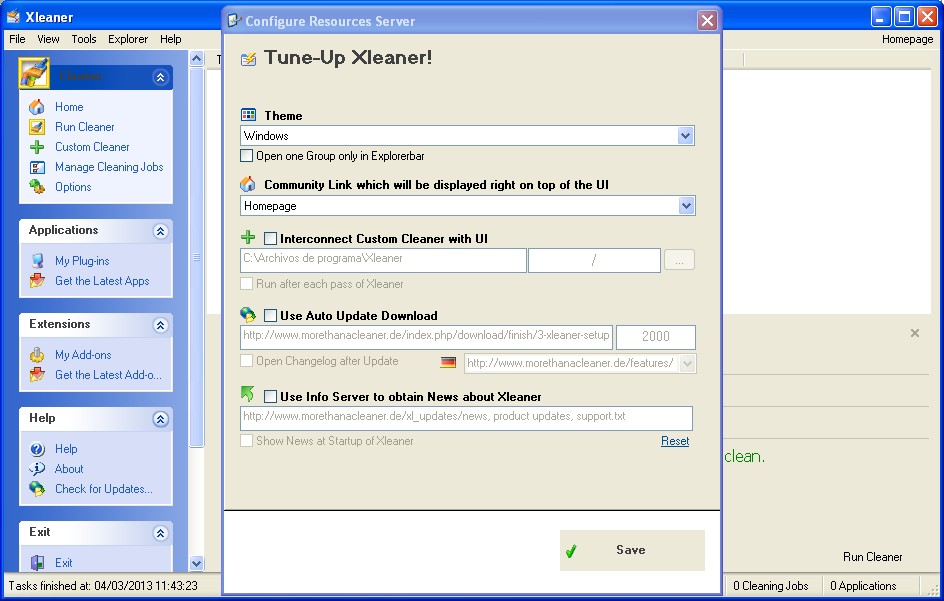Click the Info Server news URL field
The image size is (944, 601).
pos(467,419)
